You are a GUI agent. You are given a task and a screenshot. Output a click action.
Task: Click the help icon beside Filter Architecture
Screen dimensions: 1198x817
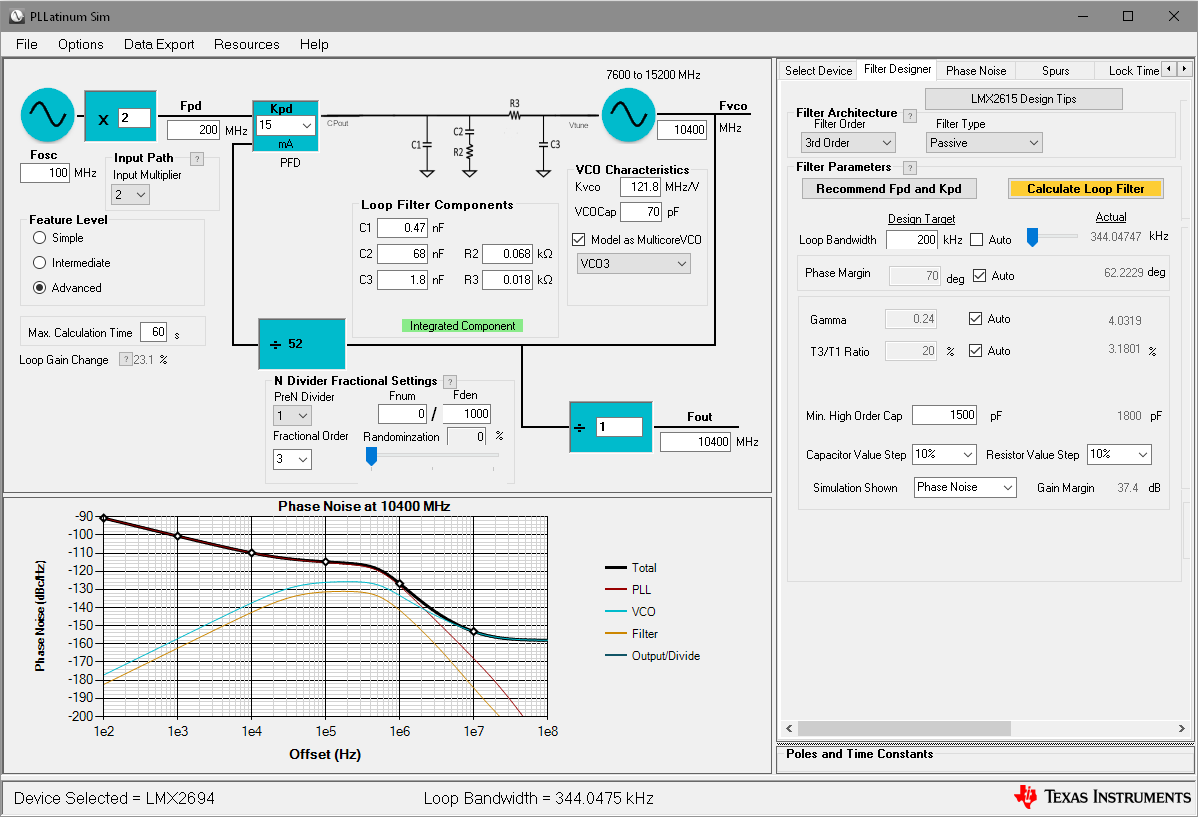click(x=910, y=116)
